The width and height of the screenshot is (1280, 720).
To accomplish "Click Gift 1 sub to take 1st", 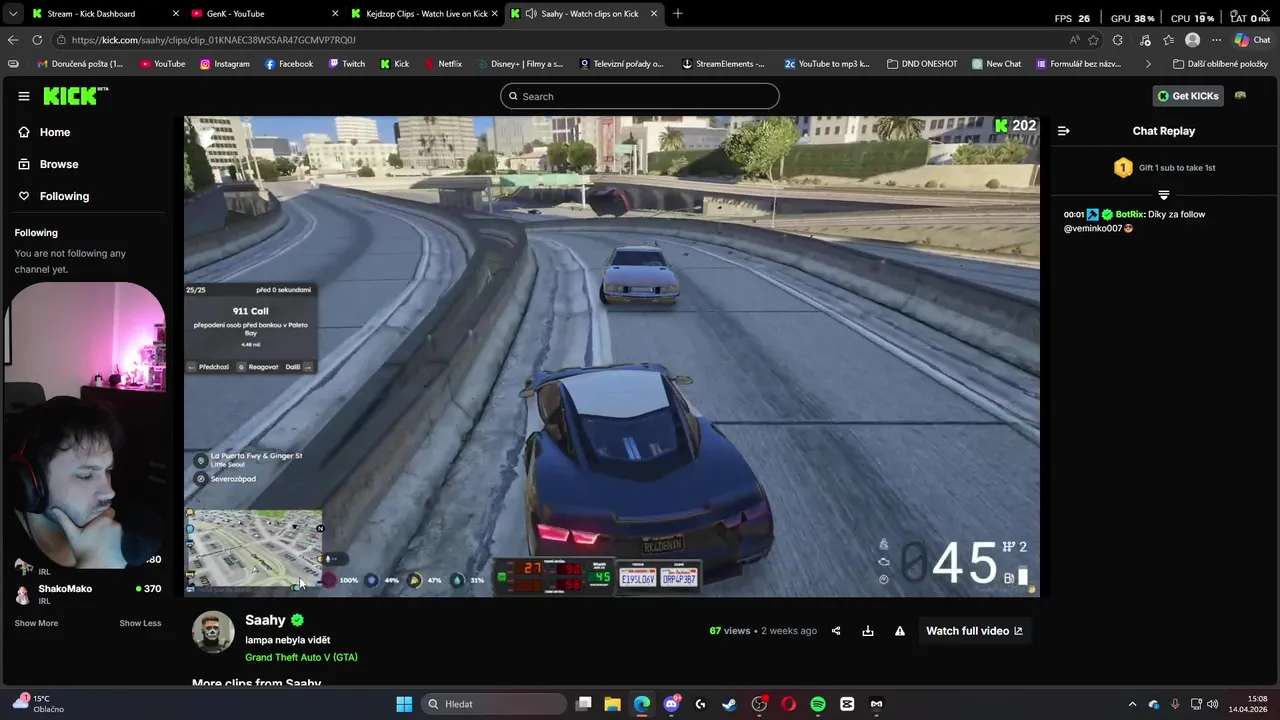I will [x=1164, y=168].
